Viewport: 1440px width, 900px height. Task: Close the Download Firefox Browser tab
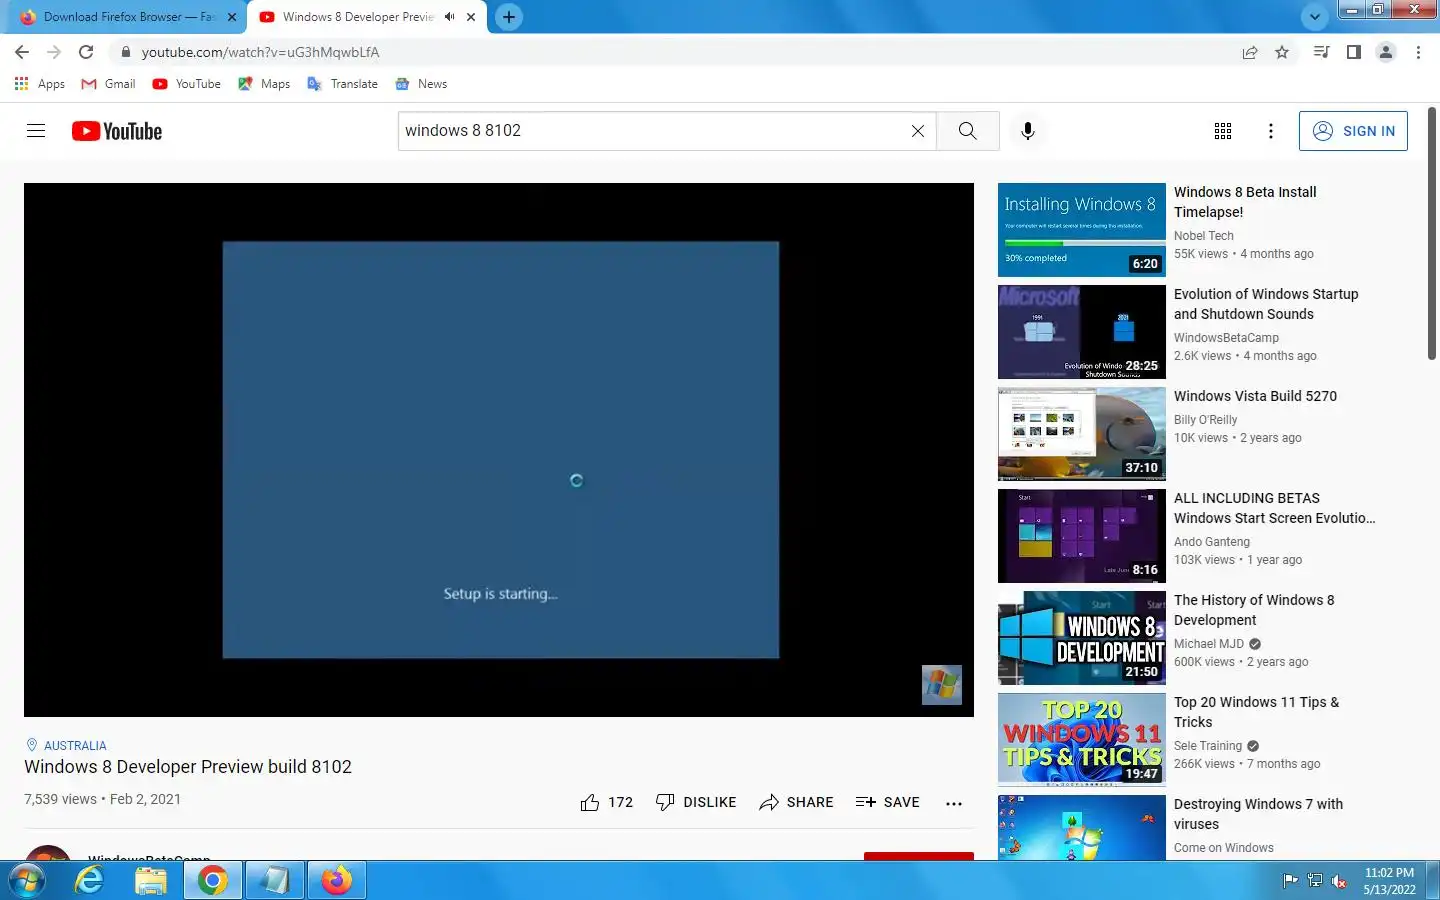pyautogui.click(x=232, y=17)
